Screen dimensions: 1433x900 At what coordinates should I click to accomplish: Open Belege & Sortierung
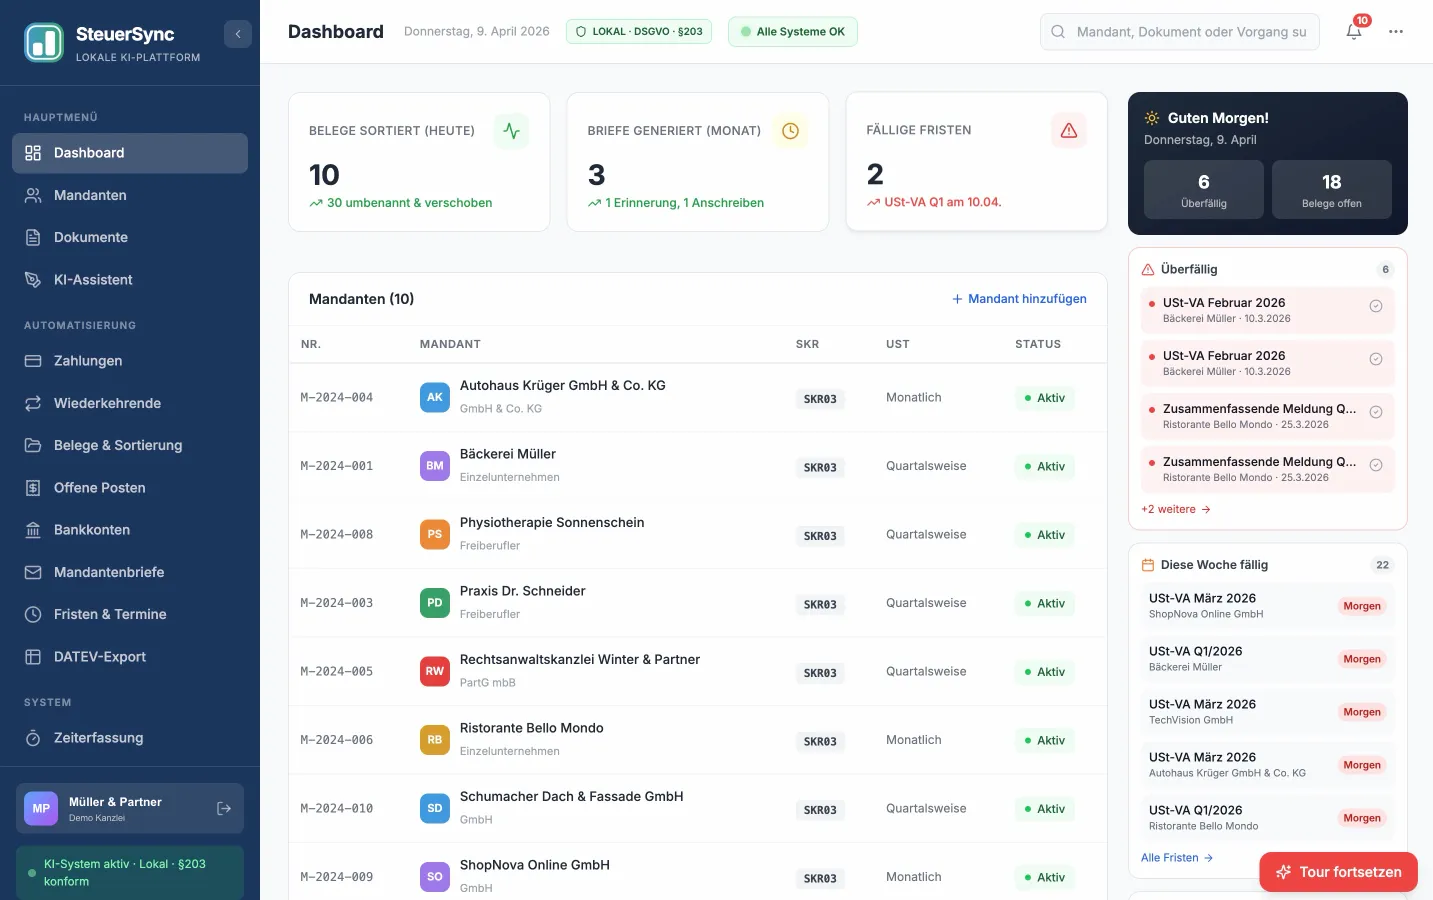118,445
